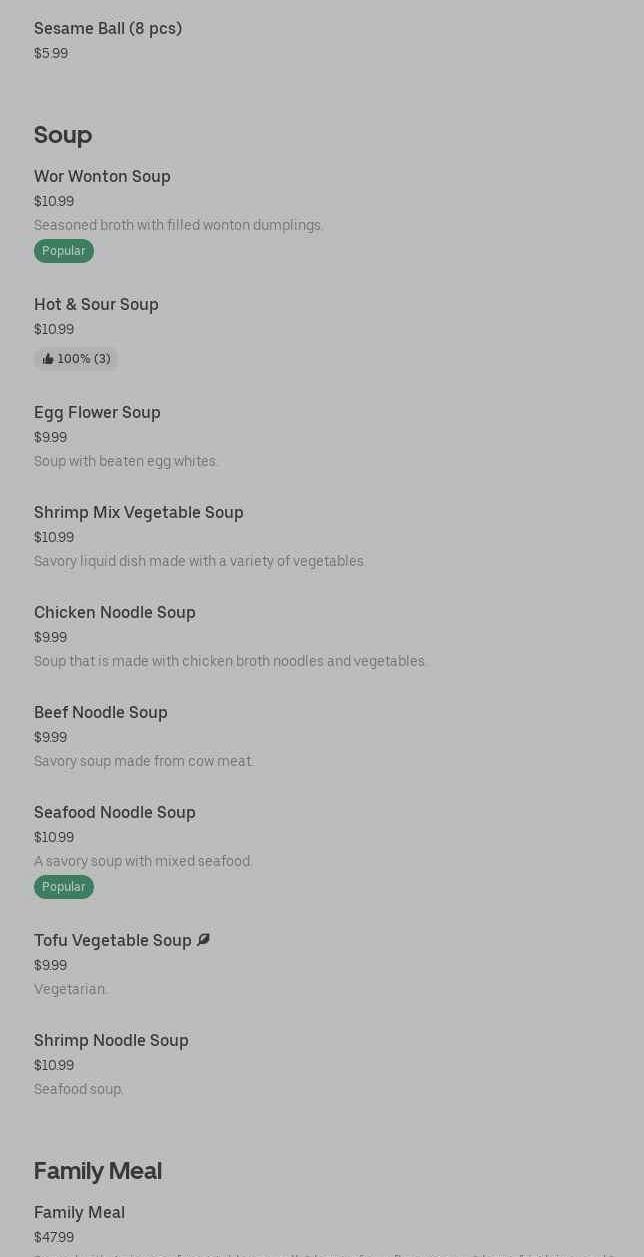Click the Family Meal section heading
The width and height of the screenshot is (644, 1257).
coord(98,1171)
